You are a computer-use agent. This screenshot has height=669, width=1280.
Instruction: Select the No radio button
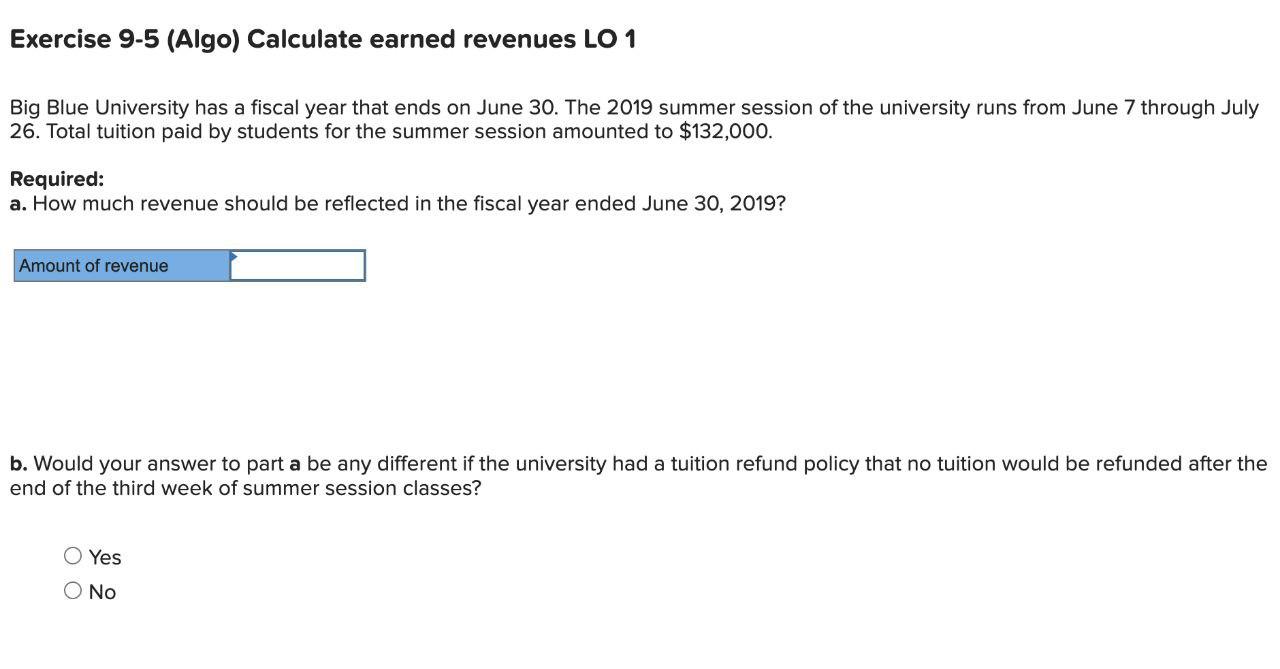(x=72, y=590)
